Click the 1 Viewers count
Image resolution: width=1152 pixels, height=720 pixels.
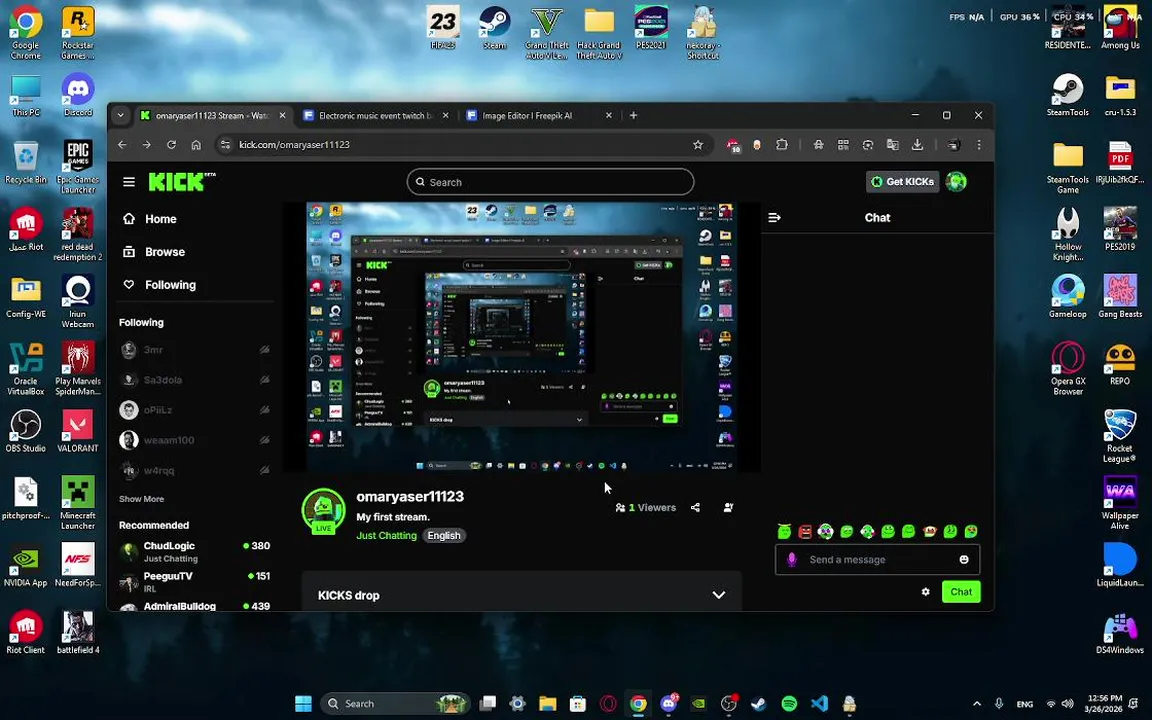646,508
